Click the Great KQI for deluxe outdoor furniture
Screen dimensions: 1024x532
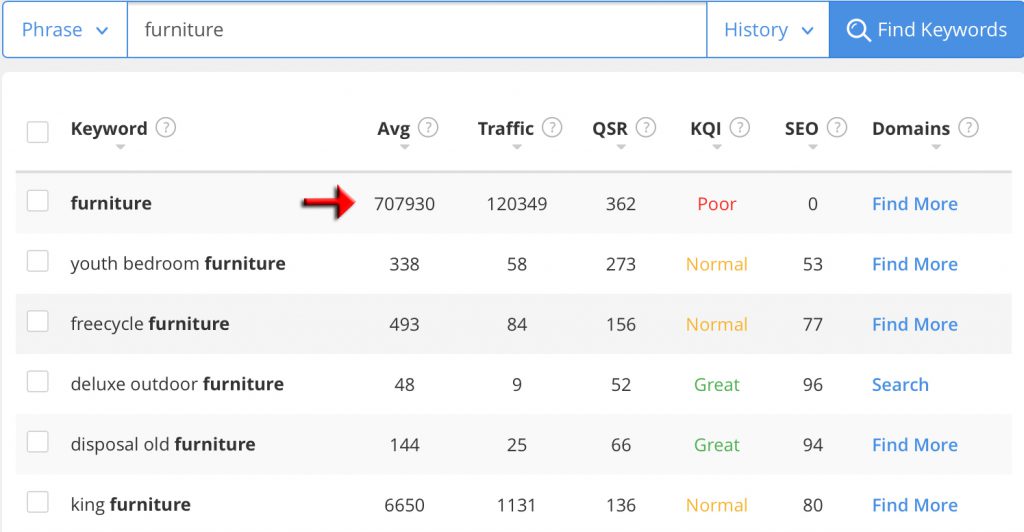pos(716,384)
